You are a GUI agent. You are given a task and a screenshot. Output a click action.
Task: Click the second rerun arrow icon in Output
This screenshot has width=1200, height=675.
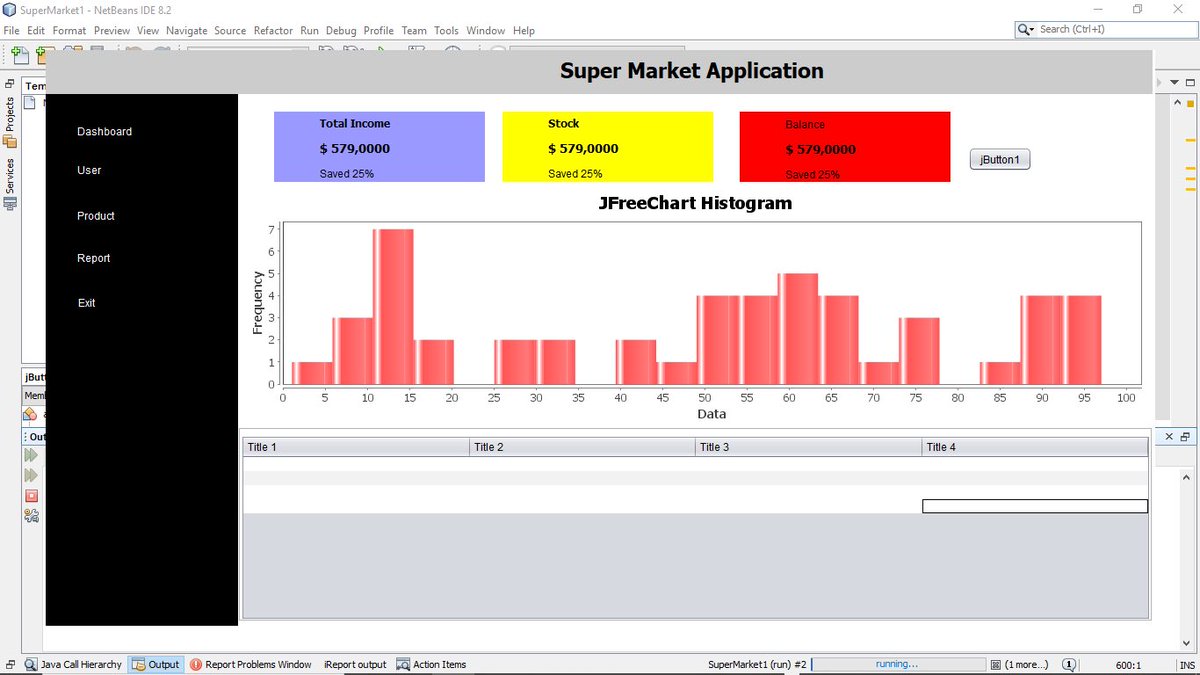[x=31, y=476]
